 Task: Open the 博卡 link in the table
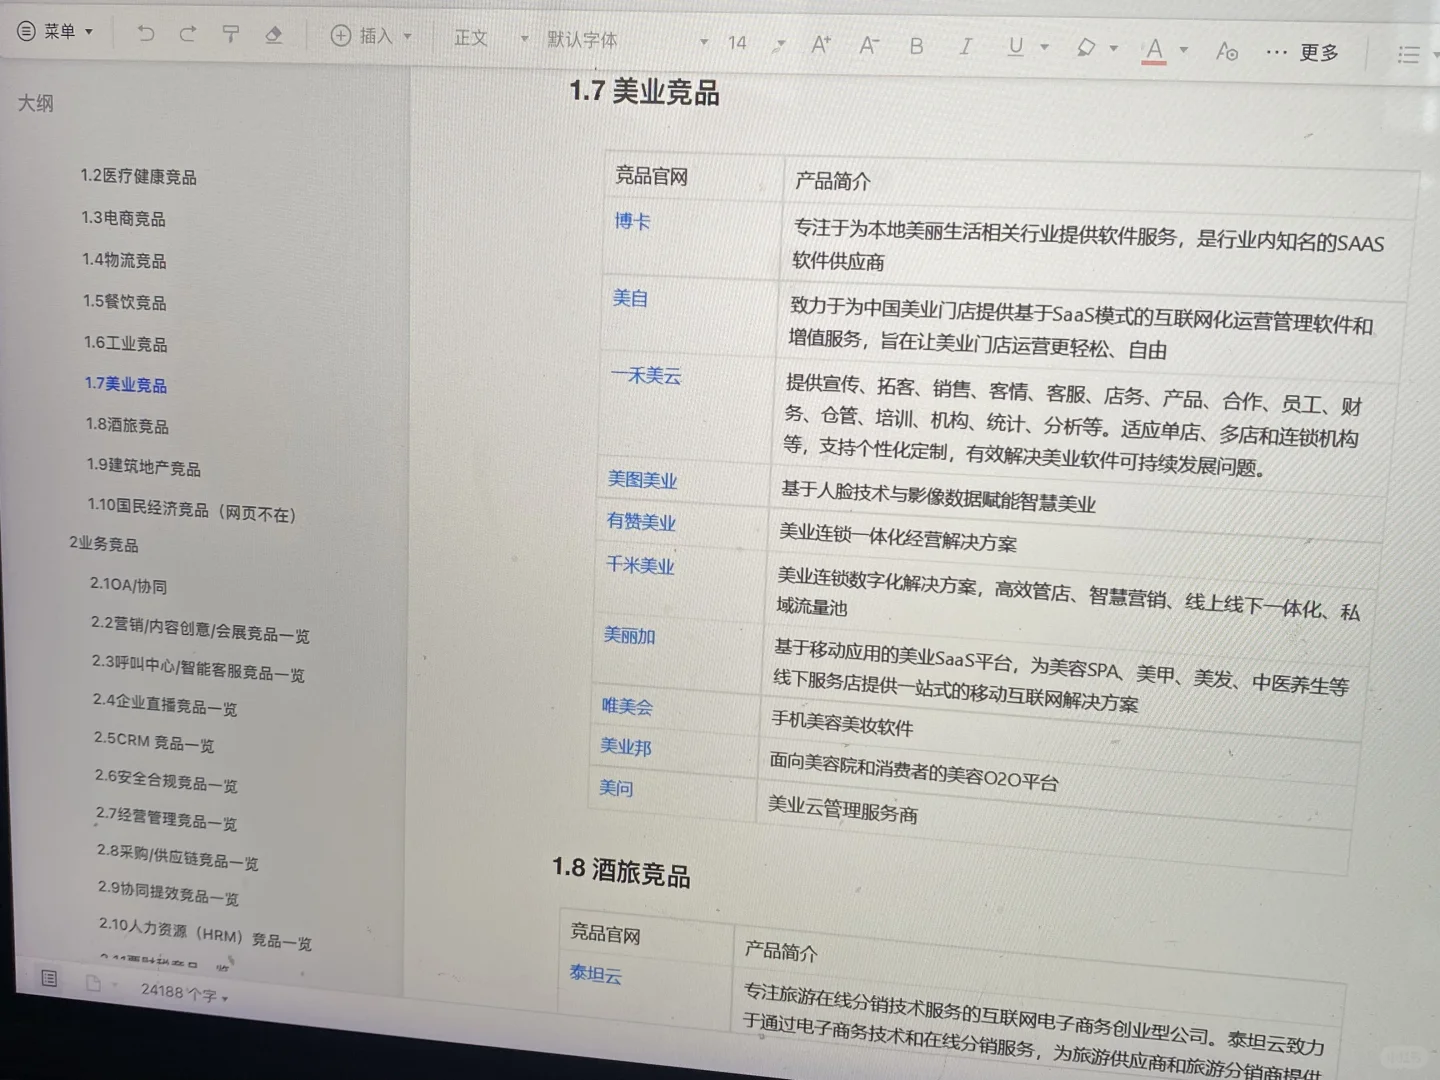click(630, 222)
